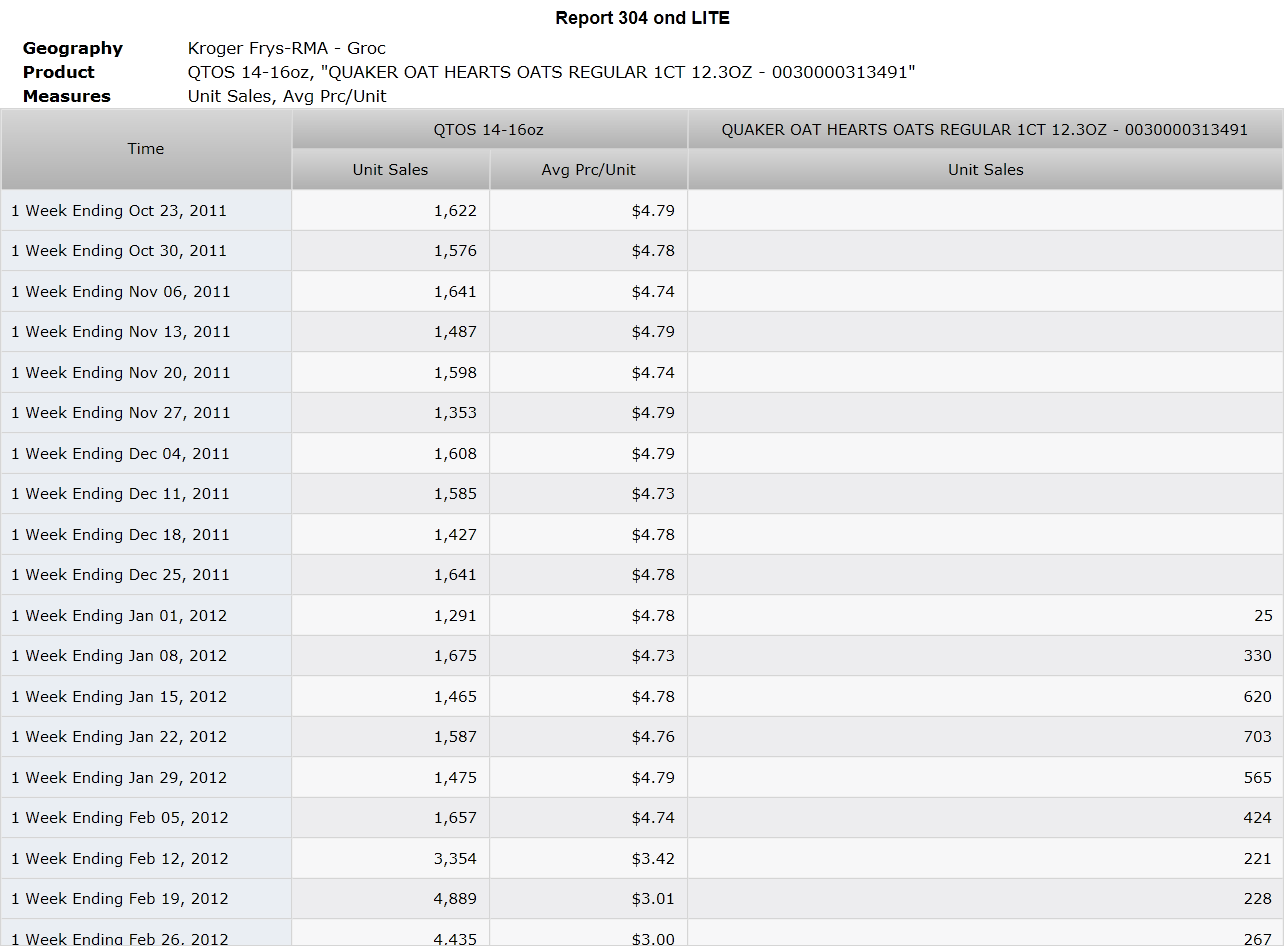This screenshot has width=1284, height=946.
Task: Click the Oat Hearts unit sales value 620
Action: [1258, 697]
